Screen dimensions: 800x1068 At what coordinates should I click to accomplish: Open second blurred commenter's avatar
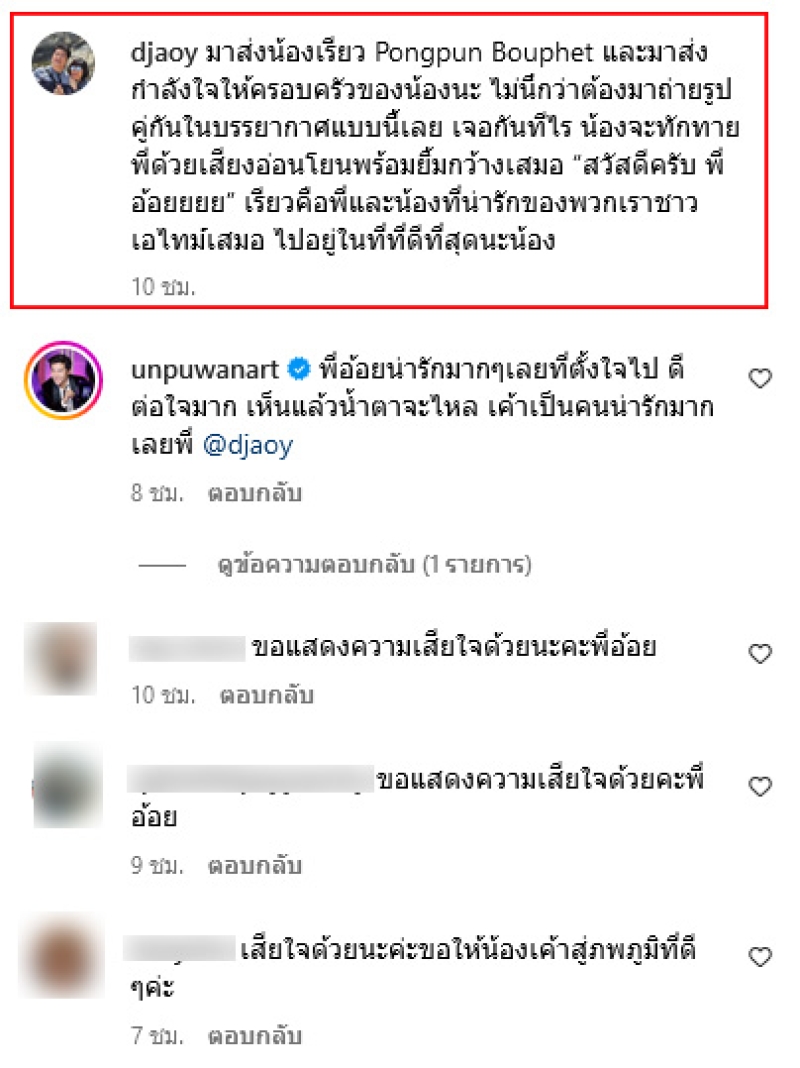tap(67, 785)
